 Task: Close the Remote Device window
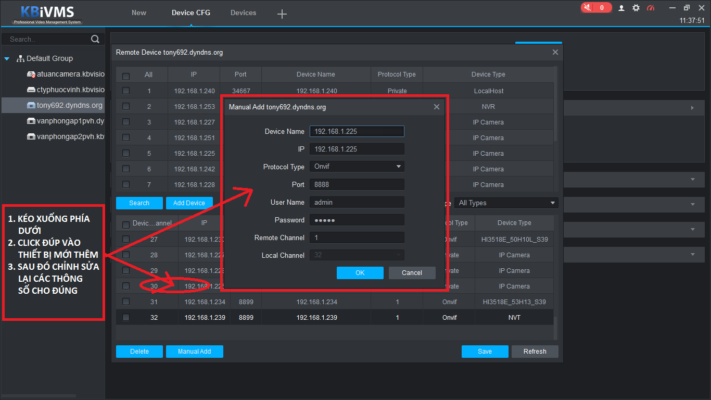pos(555,53)
